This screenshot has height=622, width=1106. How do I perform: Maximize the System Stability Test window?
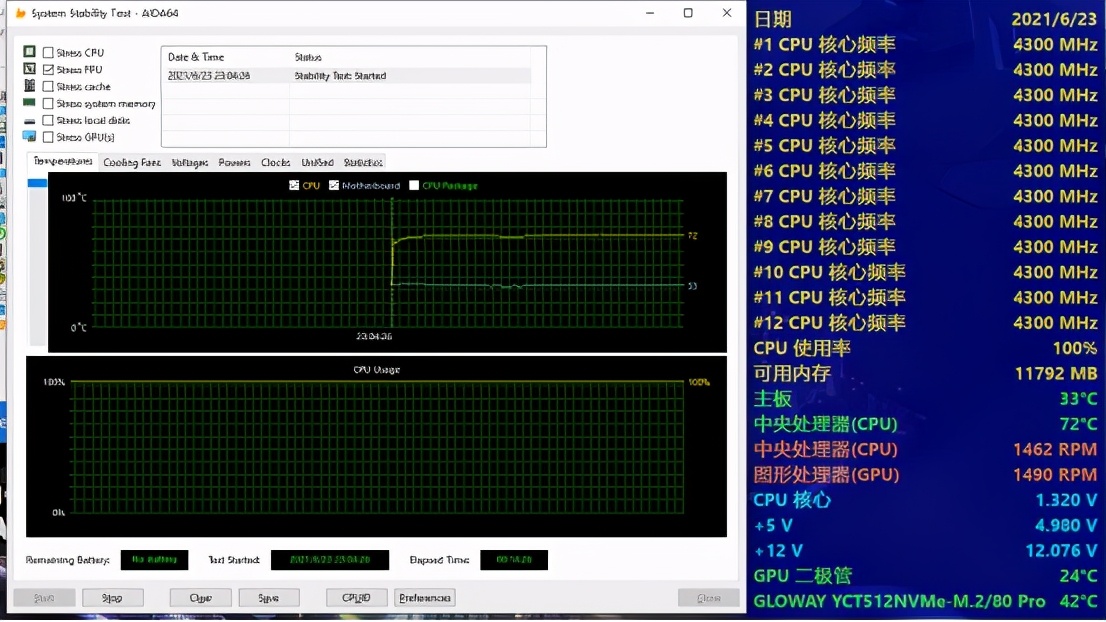click(688, 13)
